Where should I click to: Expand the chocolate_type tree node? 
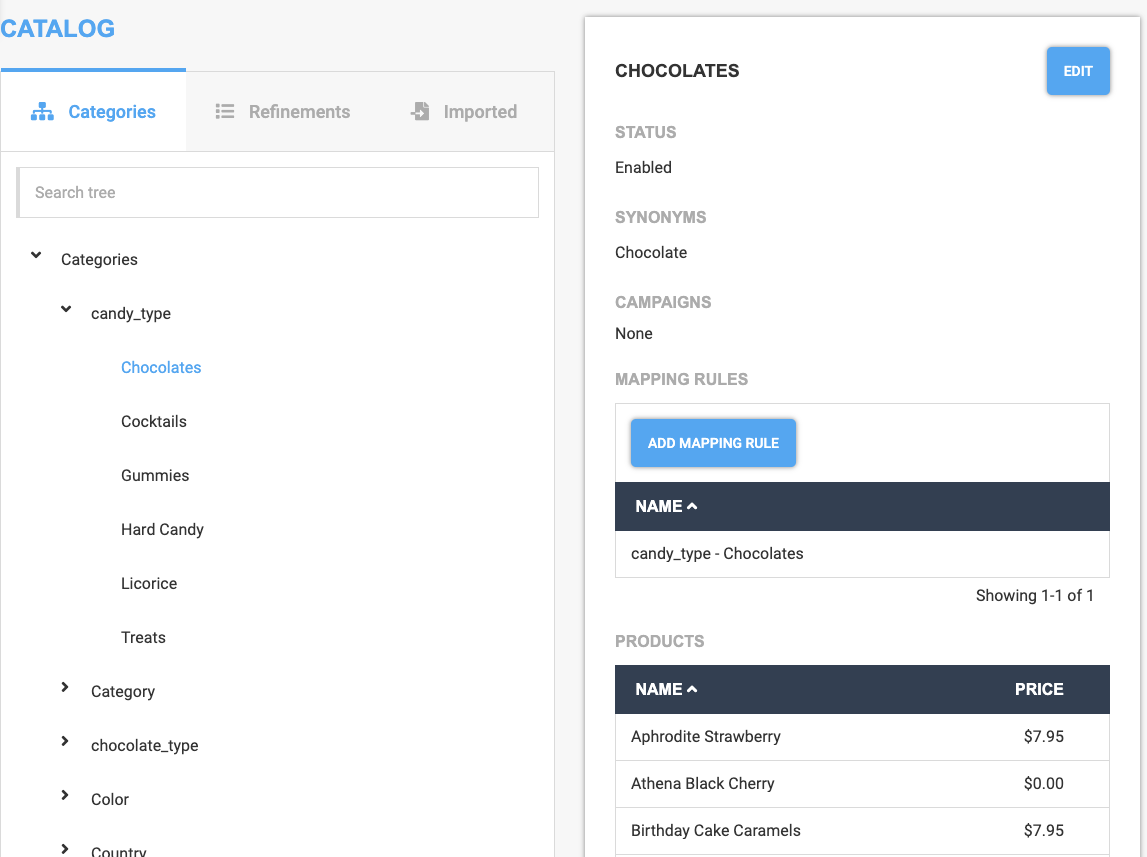click(x=65, y=742)
